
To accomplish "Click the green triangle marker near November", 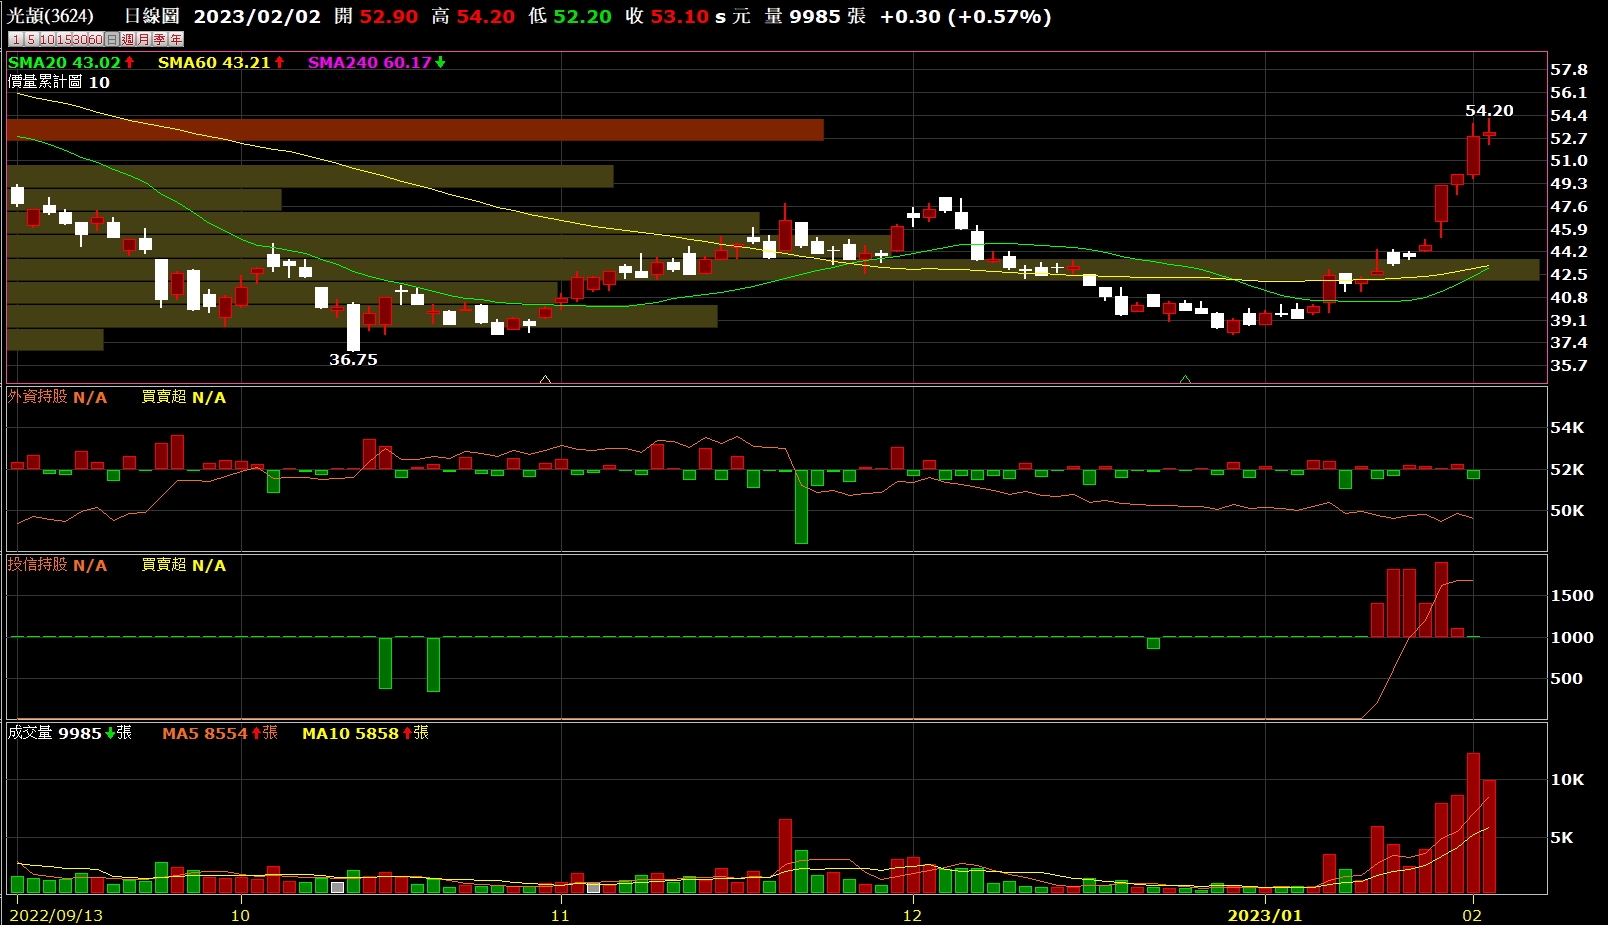I will pyautogui.click(x=545, y=379).
